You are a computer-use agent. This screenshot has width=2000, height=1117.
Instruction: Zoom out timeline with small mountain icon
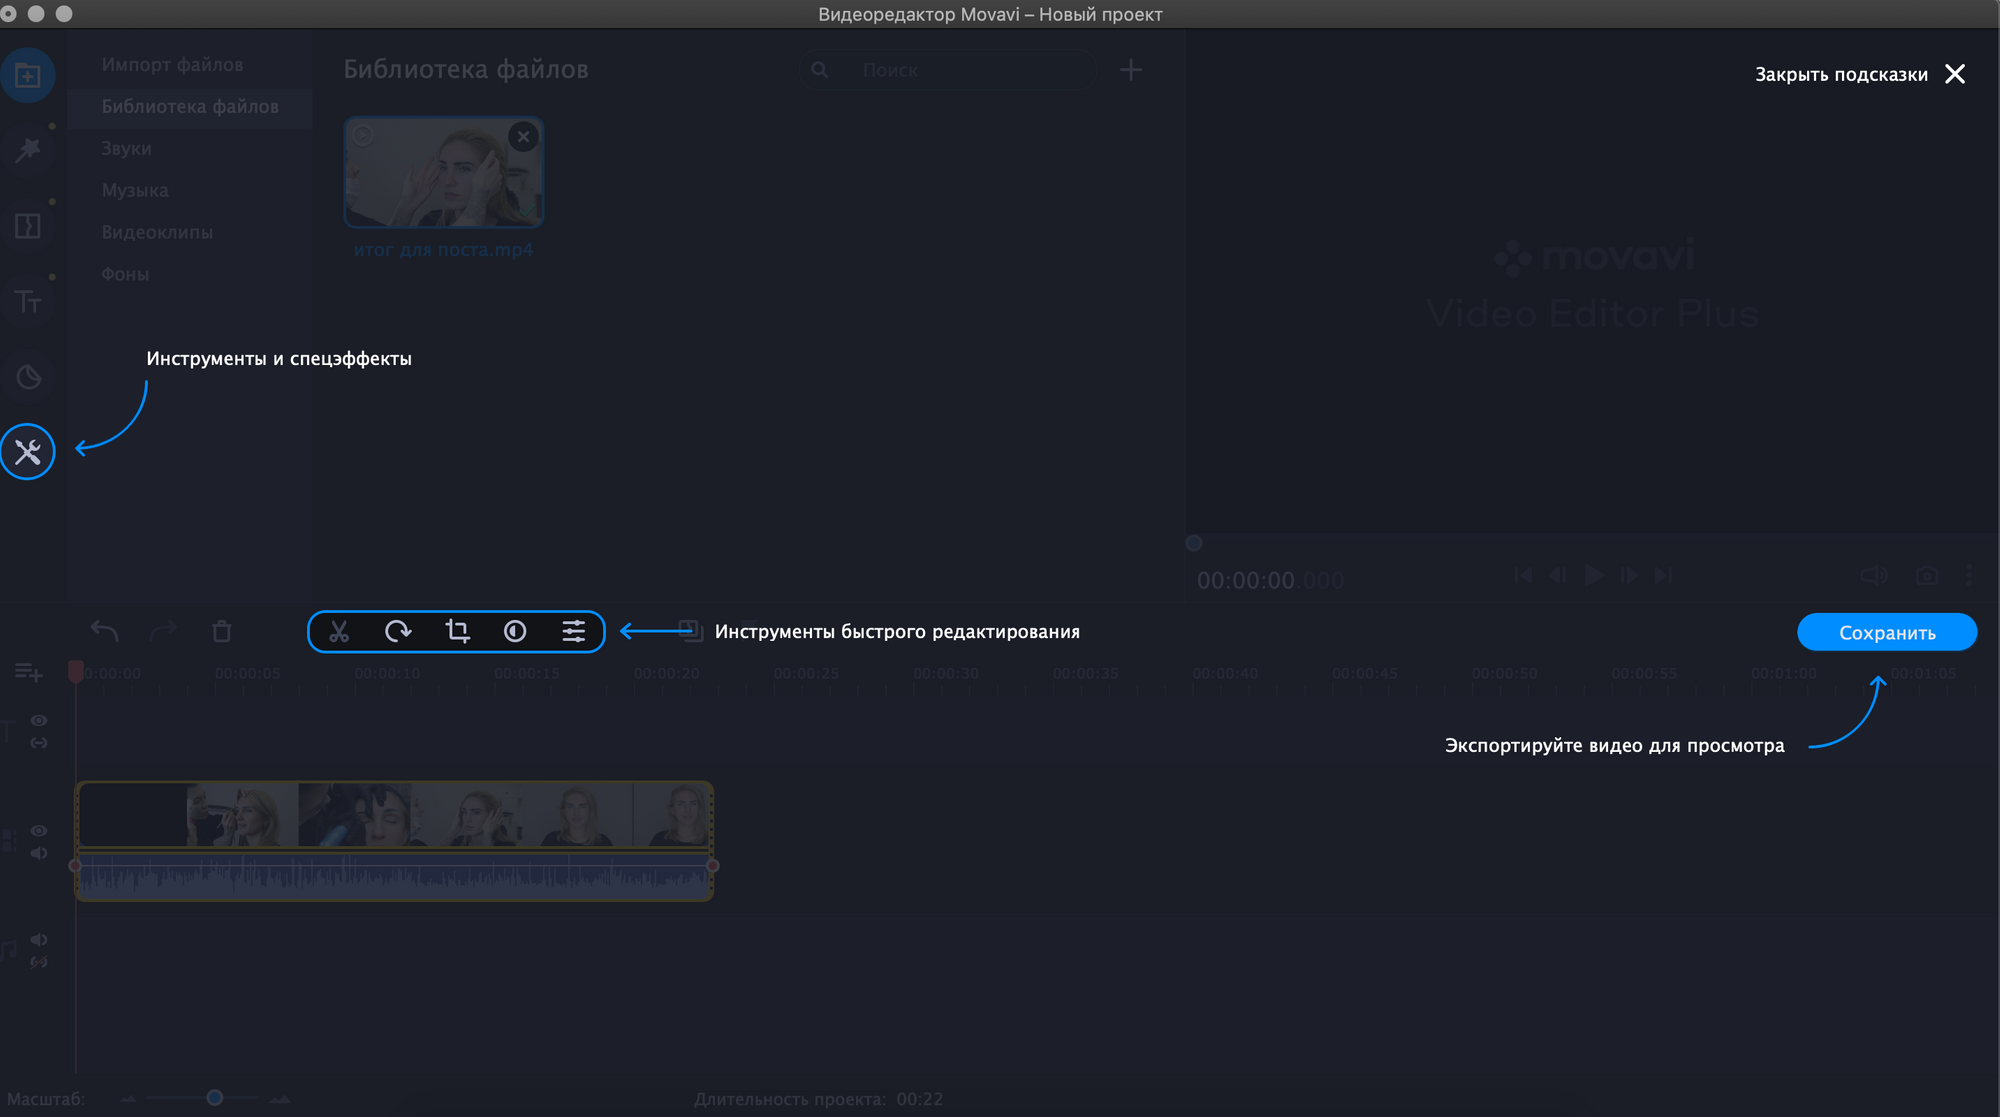pos(128,1098)
